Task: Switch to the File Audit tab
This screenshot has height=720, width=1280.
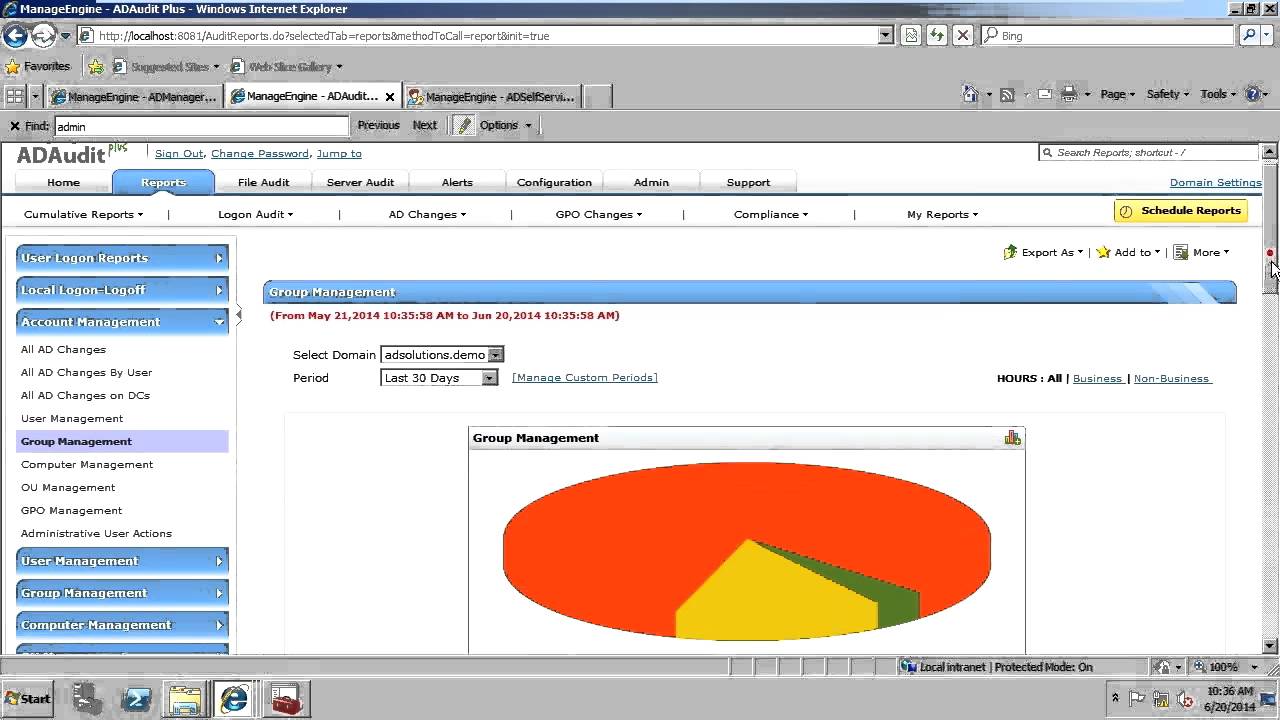Action: (x=264, y=182)
